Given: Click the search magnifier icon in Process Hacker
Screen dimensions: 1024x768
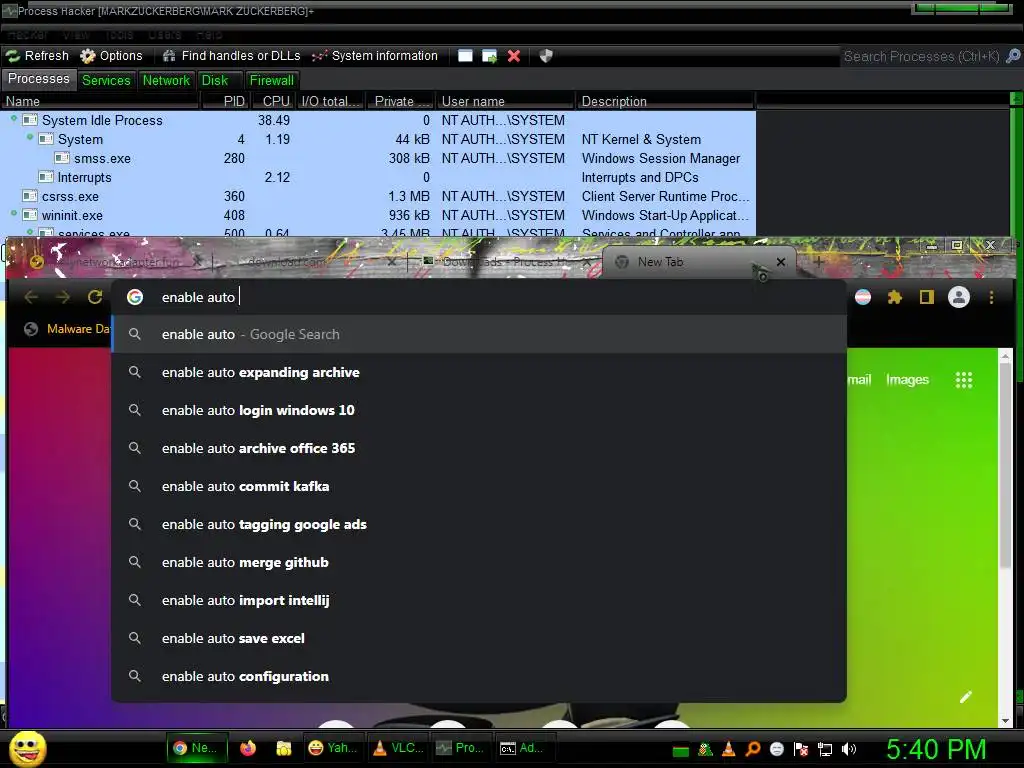Looking at the screenshot, I should click(1013, 56).
